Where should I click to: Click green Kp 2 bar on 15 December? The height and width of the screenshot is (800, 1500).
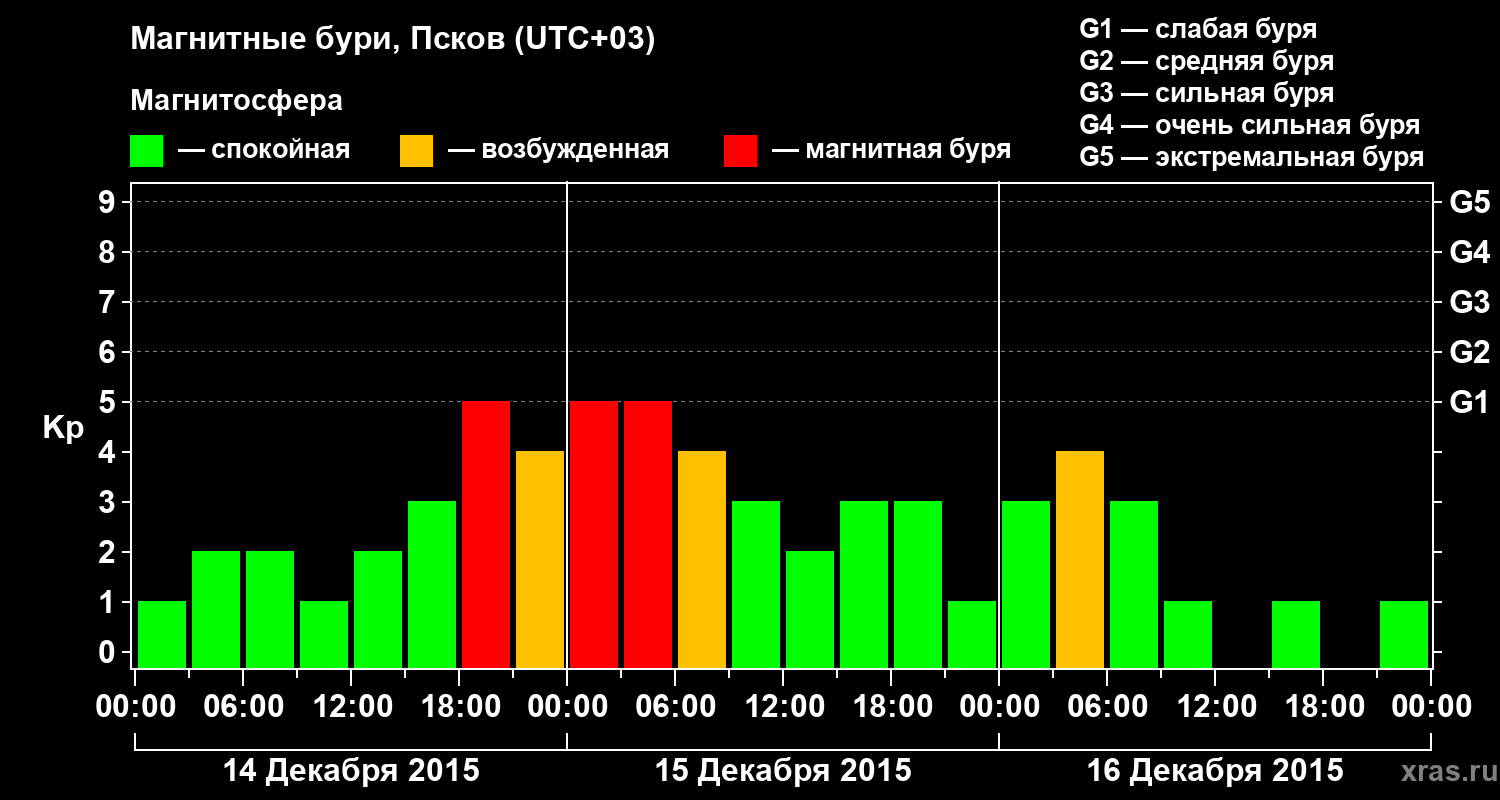(810, 609)
